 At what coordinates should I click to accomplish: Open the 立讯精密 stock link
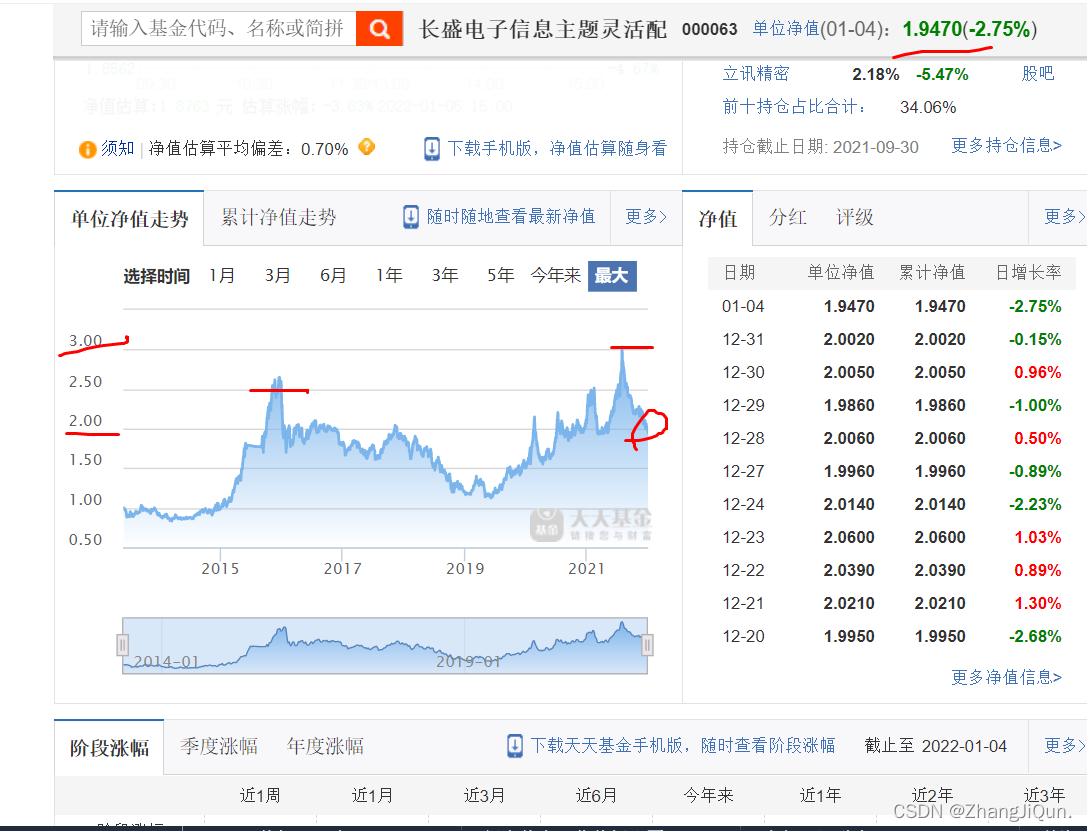pyautogui.click(x=756, y=74)
